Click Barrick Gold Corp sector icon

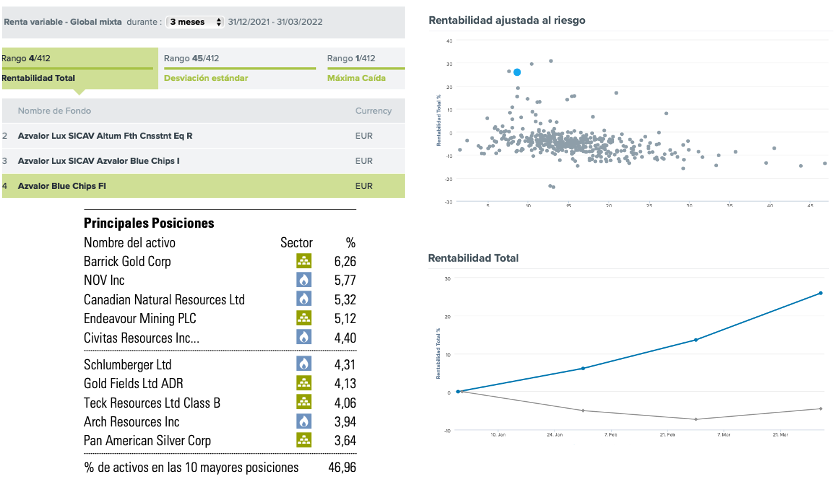pos(303,261)
